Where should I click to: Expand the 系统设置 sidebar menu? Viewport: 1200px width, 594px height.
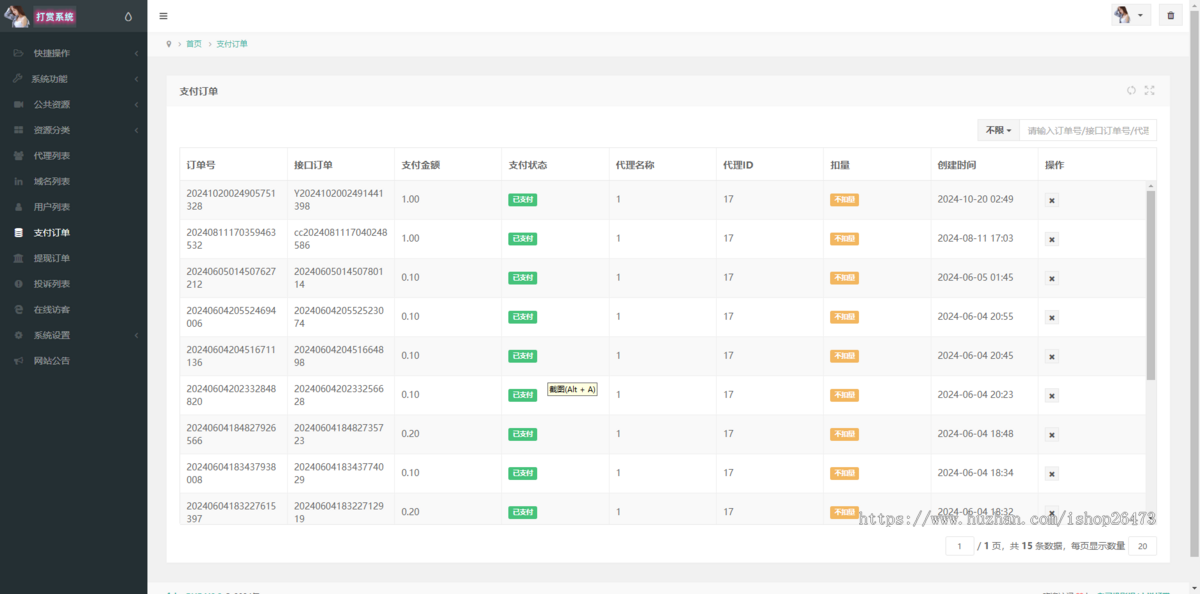[x=74, y=335]
